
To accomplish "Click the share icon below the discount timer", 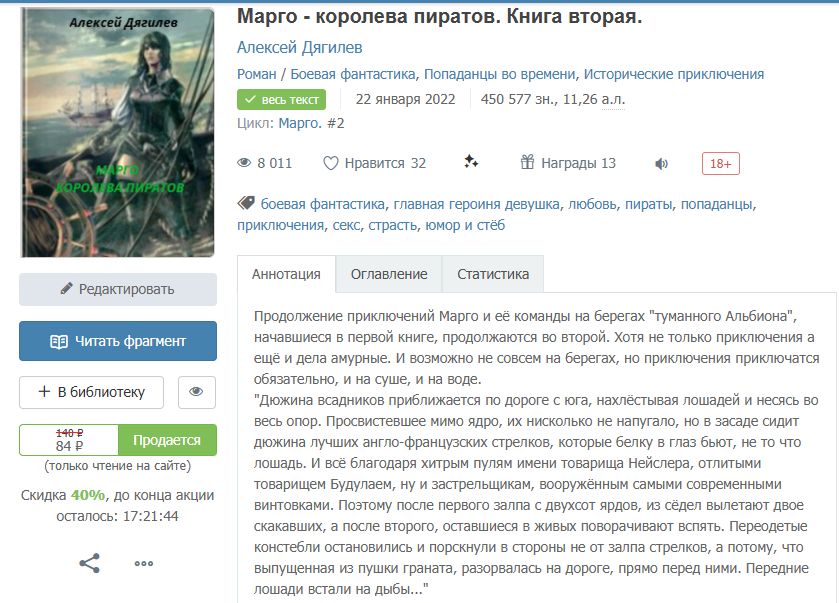I will (x=89, y=563).
